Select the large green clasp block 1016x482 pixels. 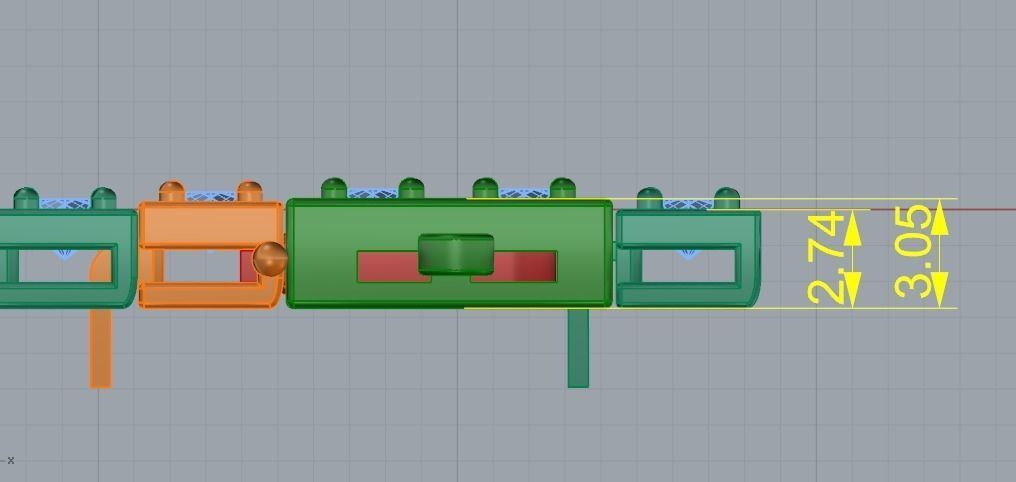(x=449, y=253)
